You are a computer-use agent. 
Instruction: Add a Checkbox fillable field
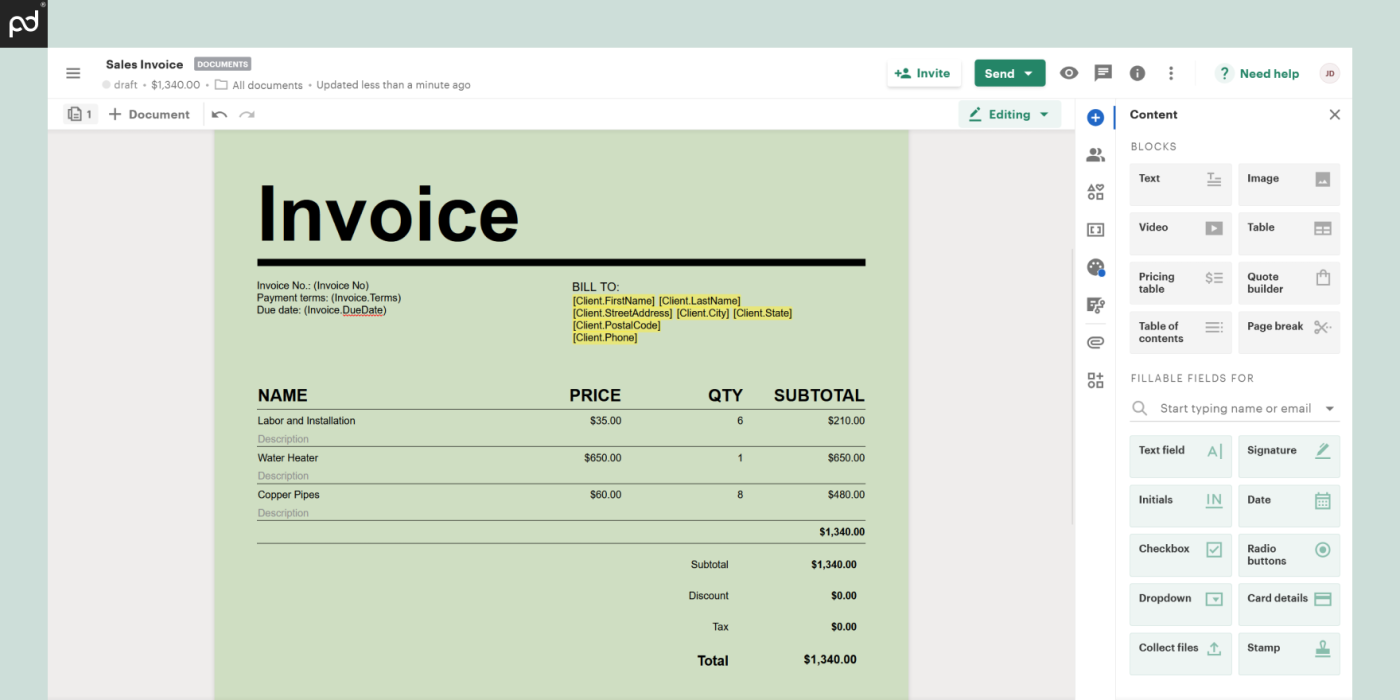click(1180, 554)
